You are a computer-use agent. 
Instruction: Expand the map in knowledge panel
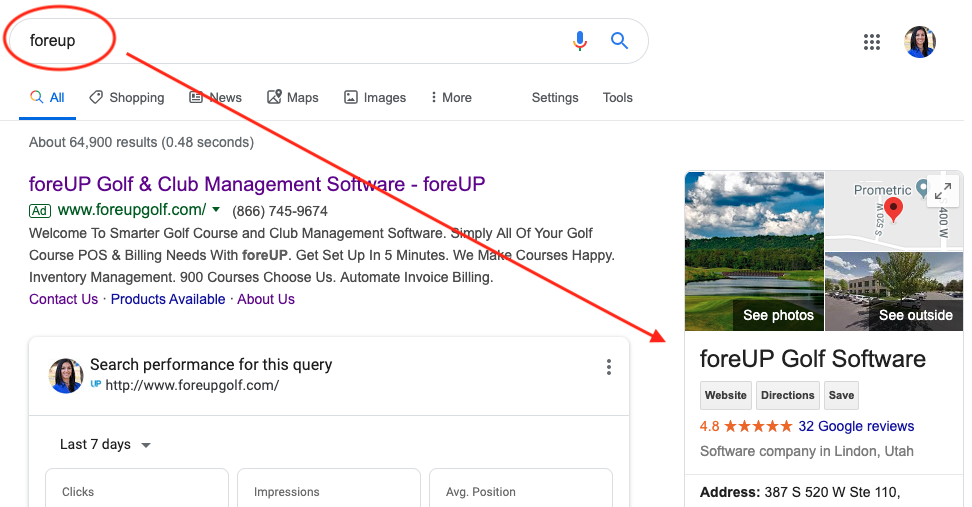942,191
